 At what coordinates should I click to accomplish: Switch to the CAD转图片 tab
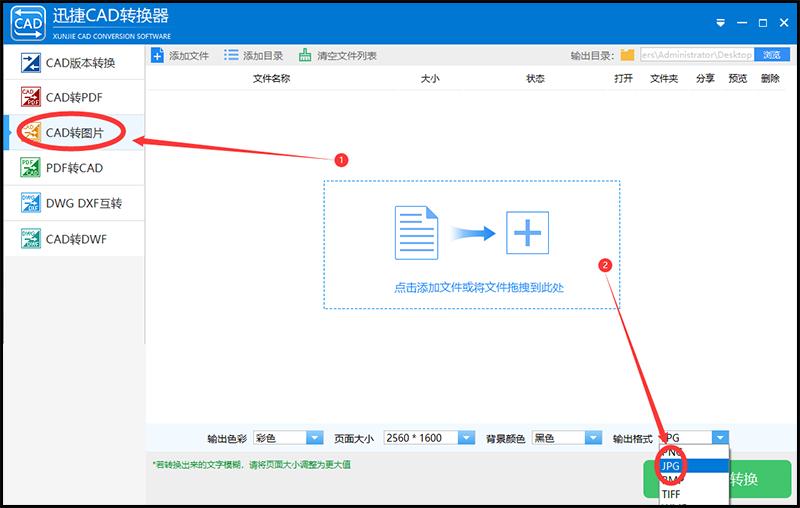[x=74, y=133]
